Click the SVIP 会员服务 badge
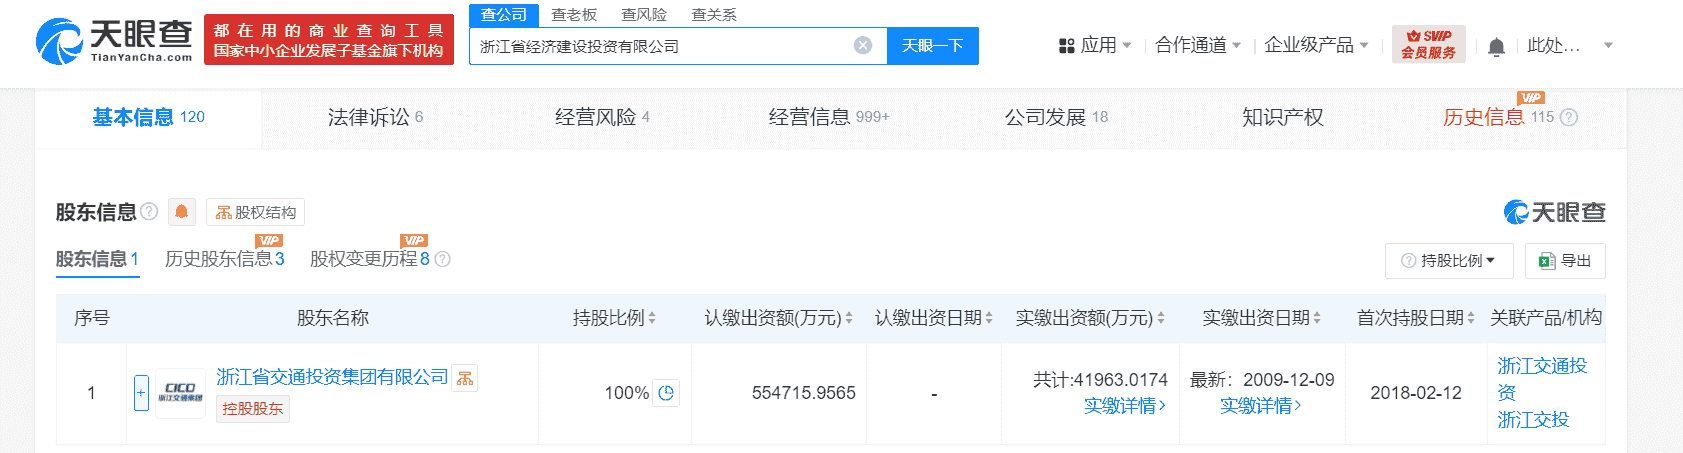 point(1428,45)
